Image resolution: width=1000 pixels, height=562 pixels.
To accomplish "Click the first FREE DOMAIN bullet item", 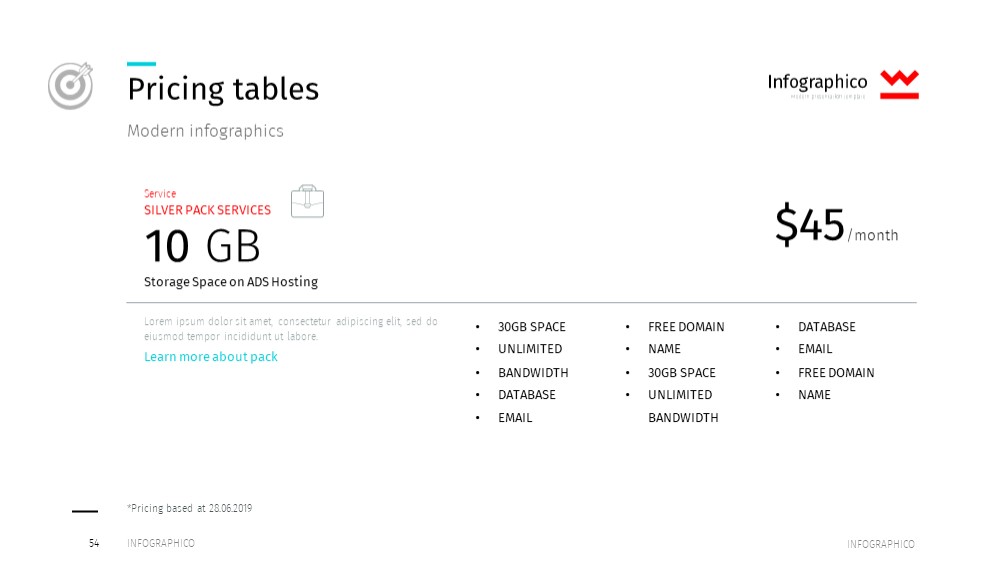I will click(x=686, y=327).
